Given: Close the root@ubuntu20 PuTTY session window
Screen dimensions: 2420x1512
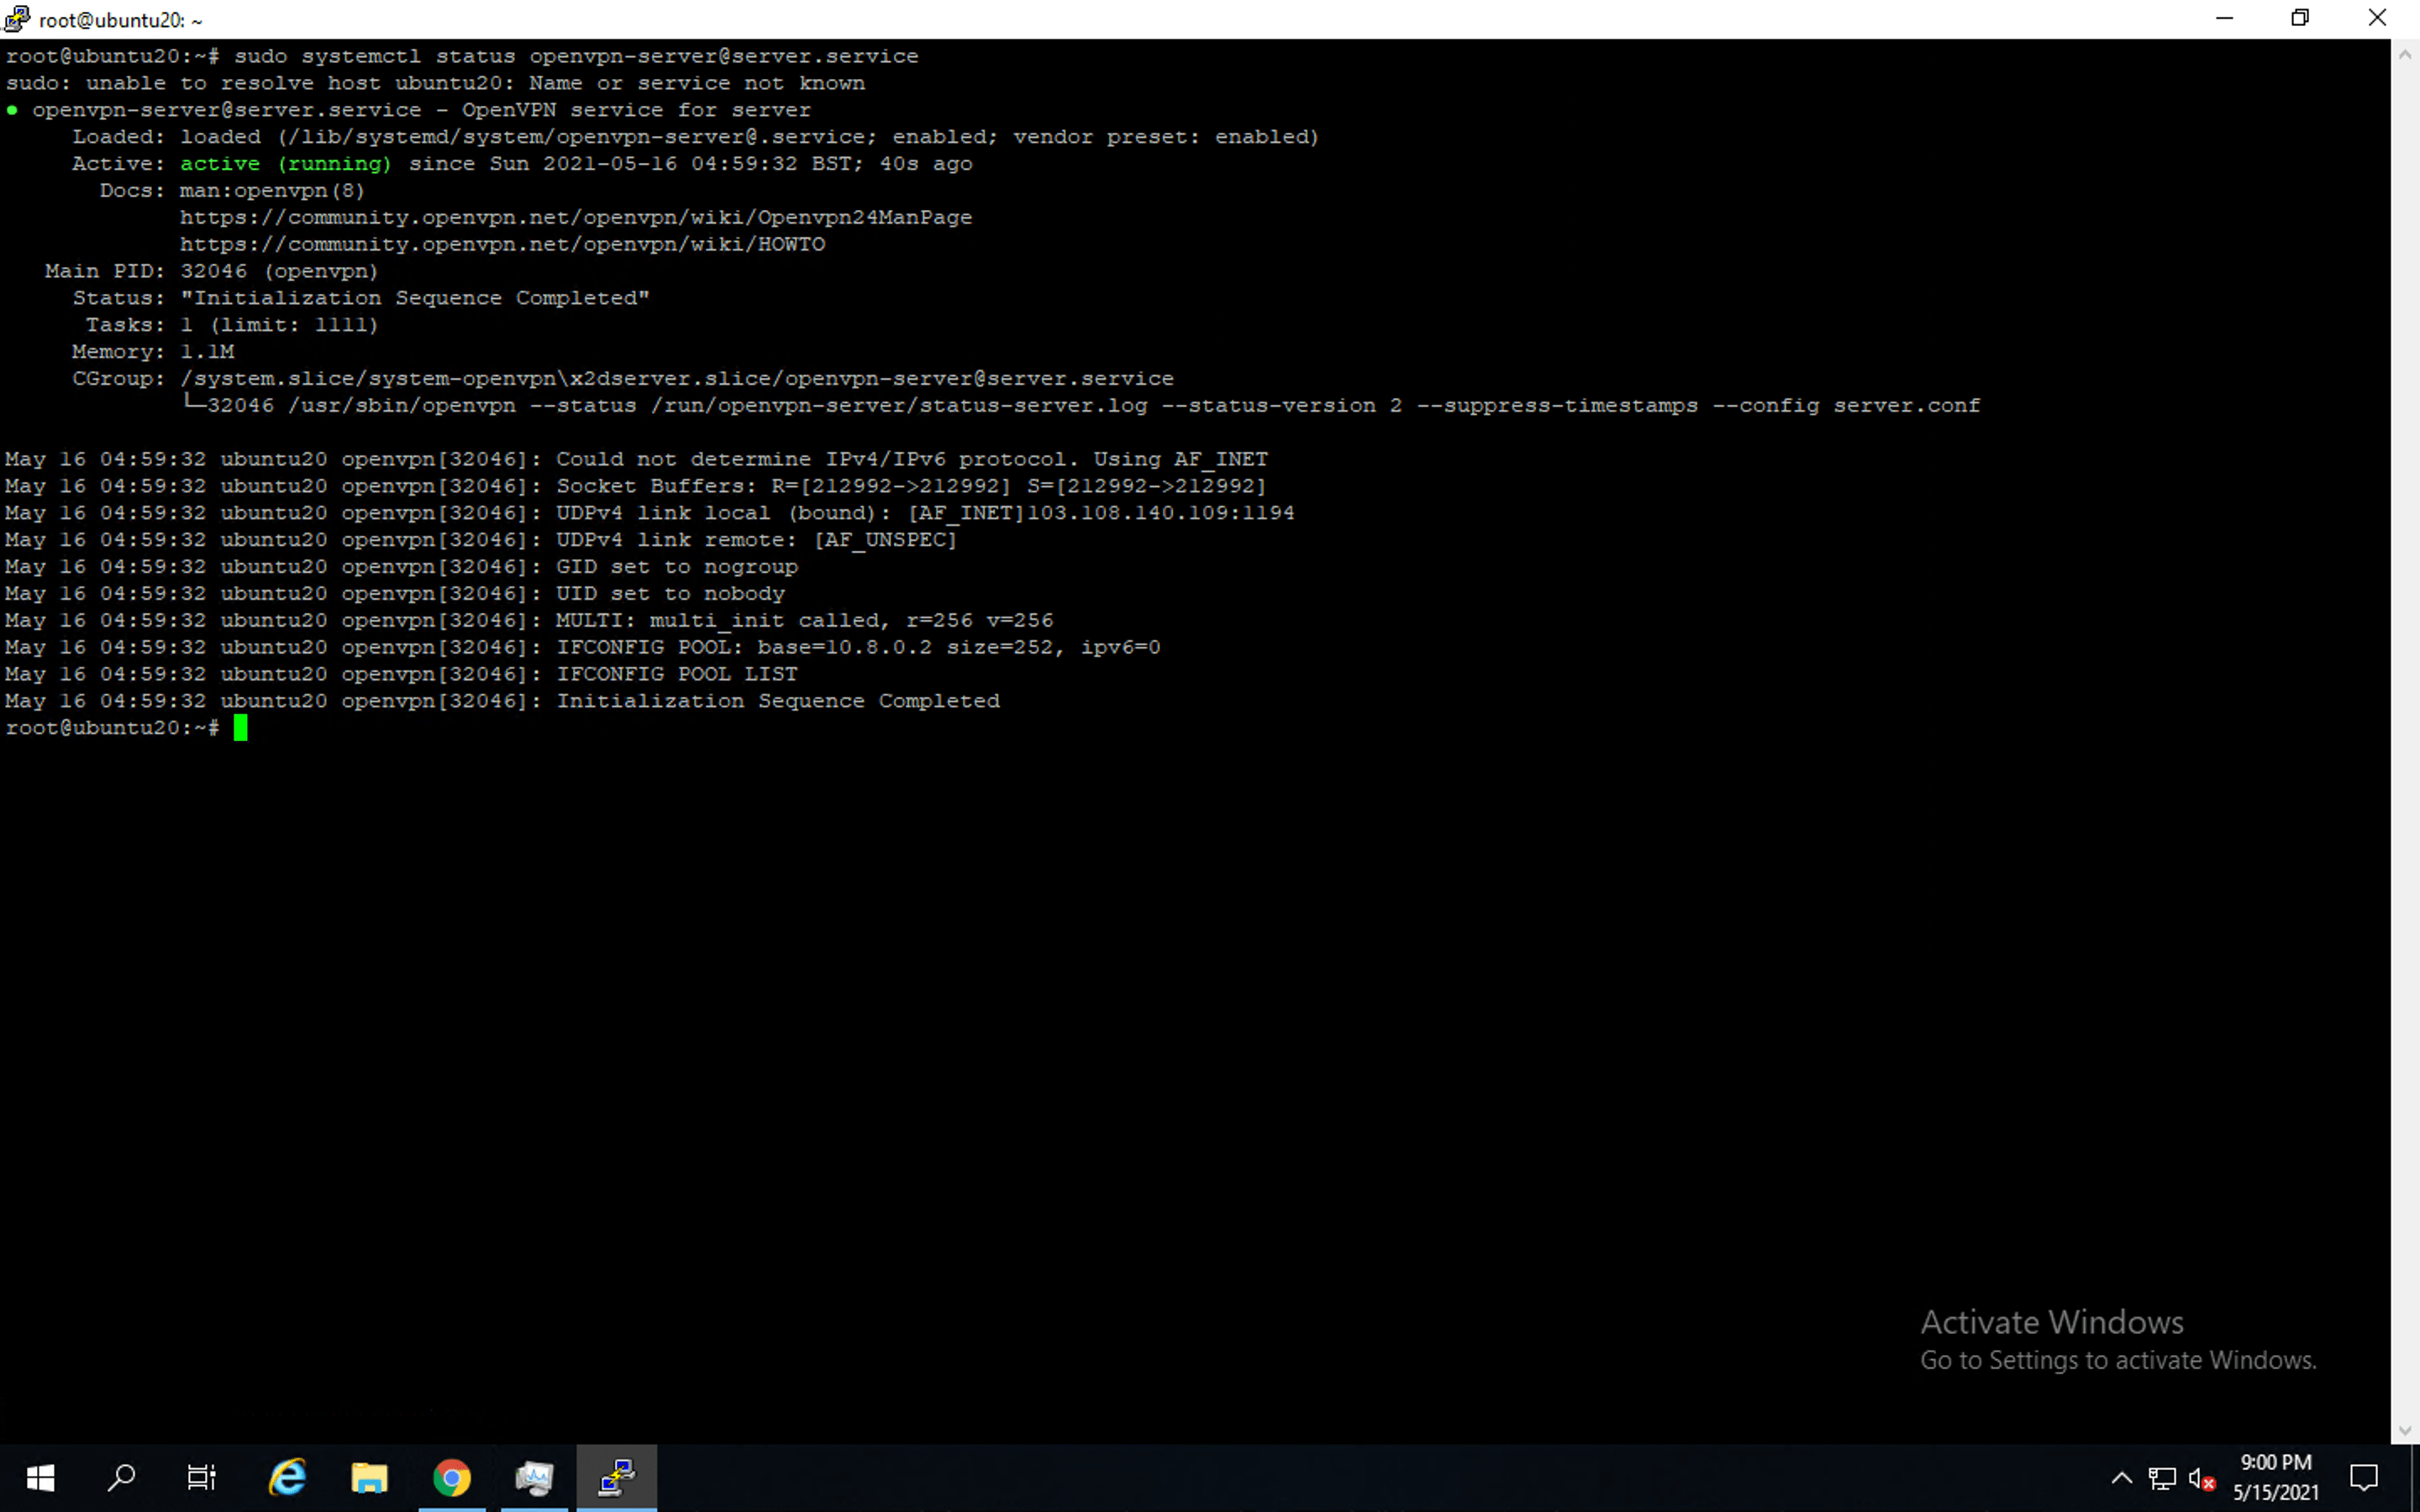Looking at the screenshot, I should pyautogui.click(x=2377, y=19).
